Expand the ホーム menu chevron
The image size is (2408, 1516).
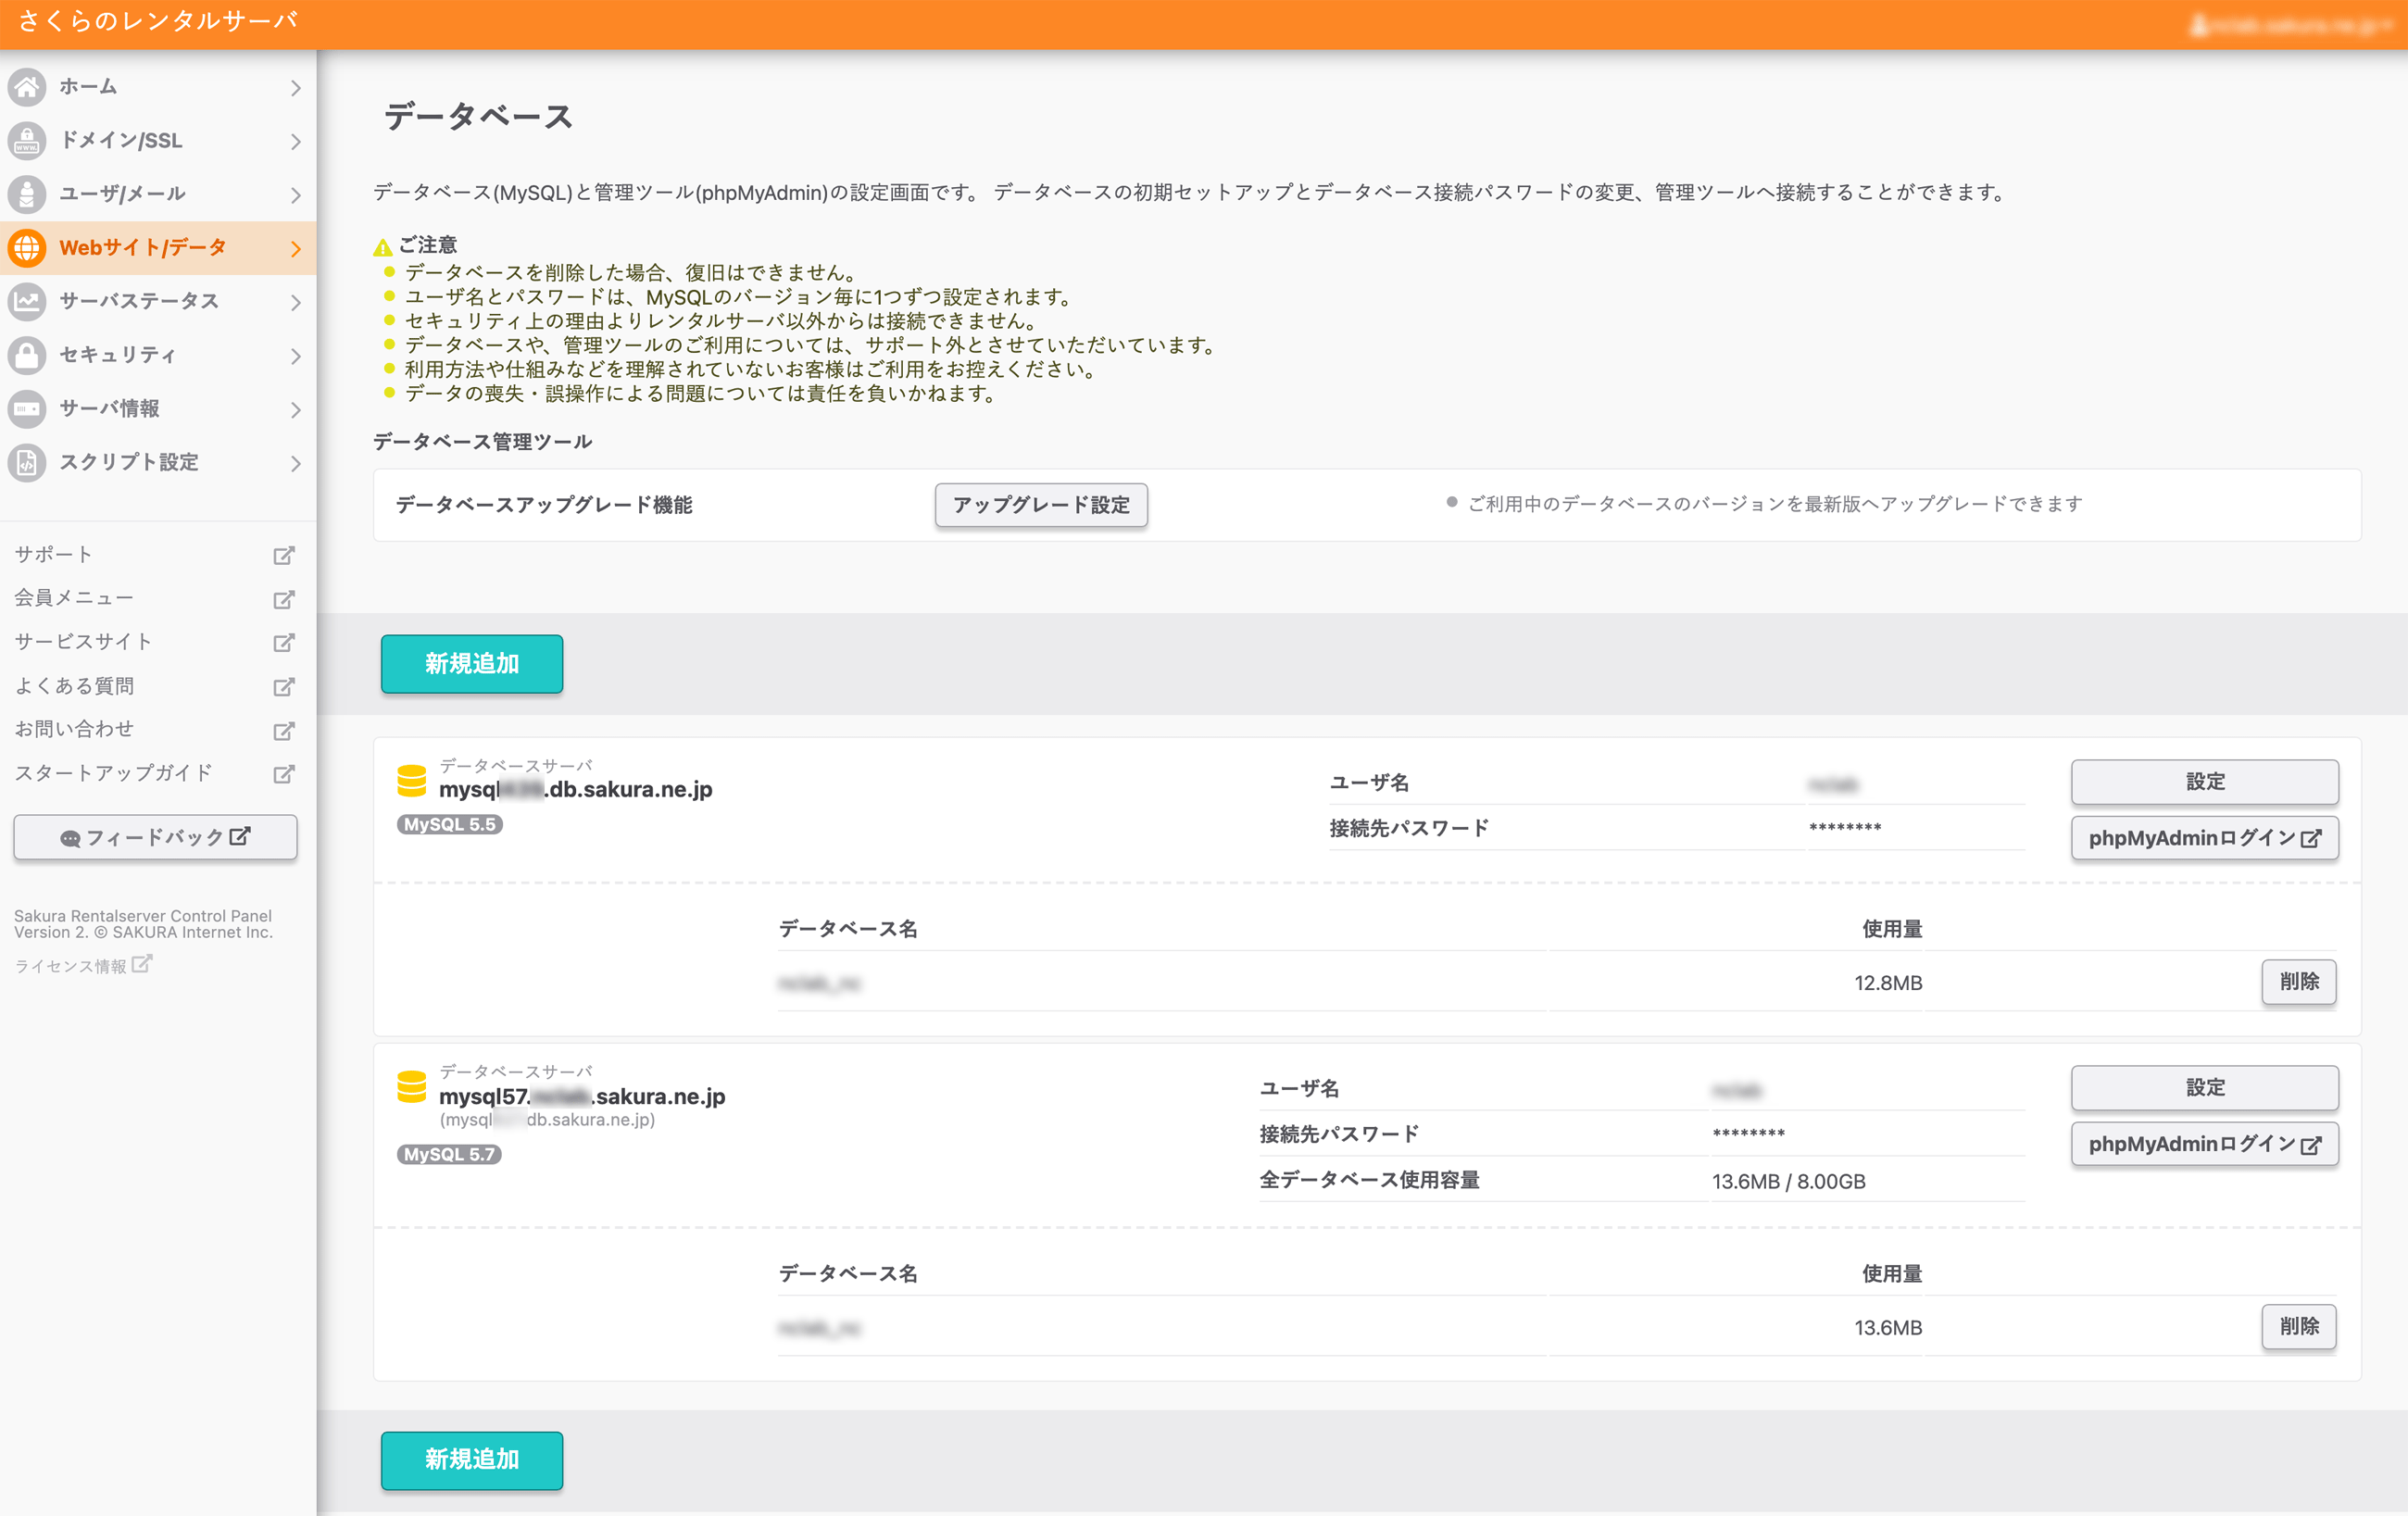pyautogui.click(x=295, y=88)
